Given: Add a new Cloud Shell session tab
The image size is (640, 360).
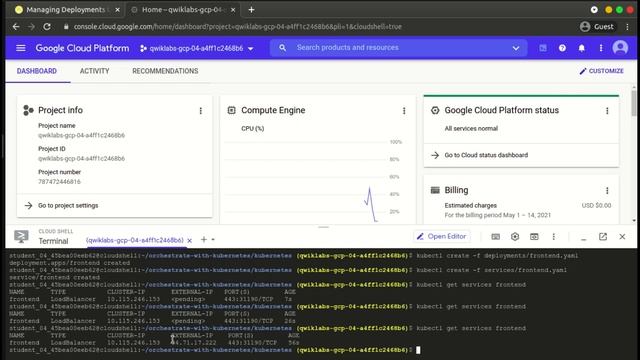Looking at the screenshot, I should [204, 240].
